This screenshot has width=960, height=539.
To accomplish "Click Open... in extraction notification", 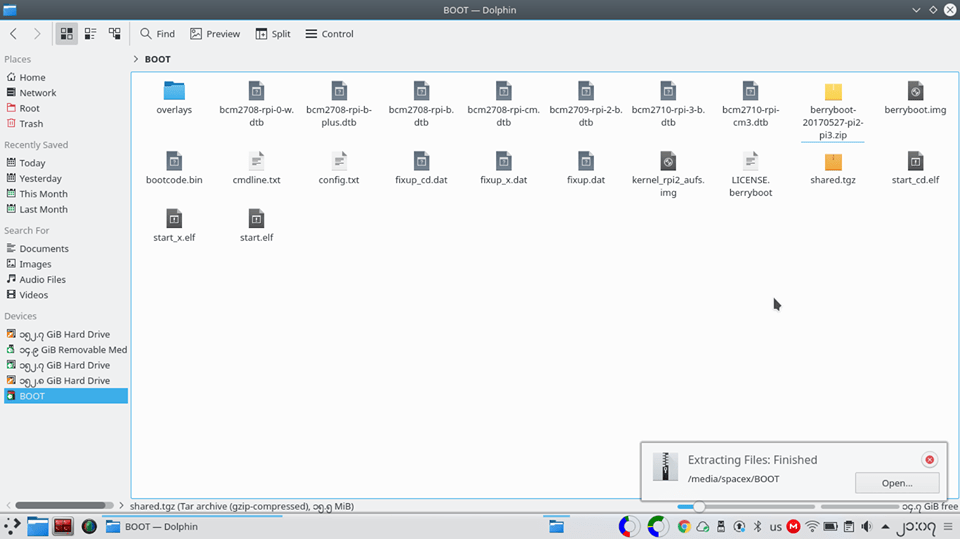I will [897, 483].
